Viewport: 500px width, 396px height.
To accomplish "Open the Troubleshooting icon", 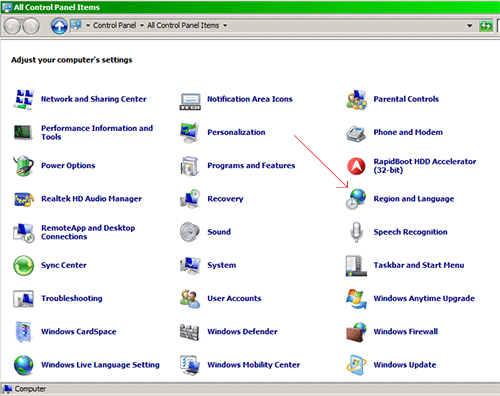I will pos(23,299).
